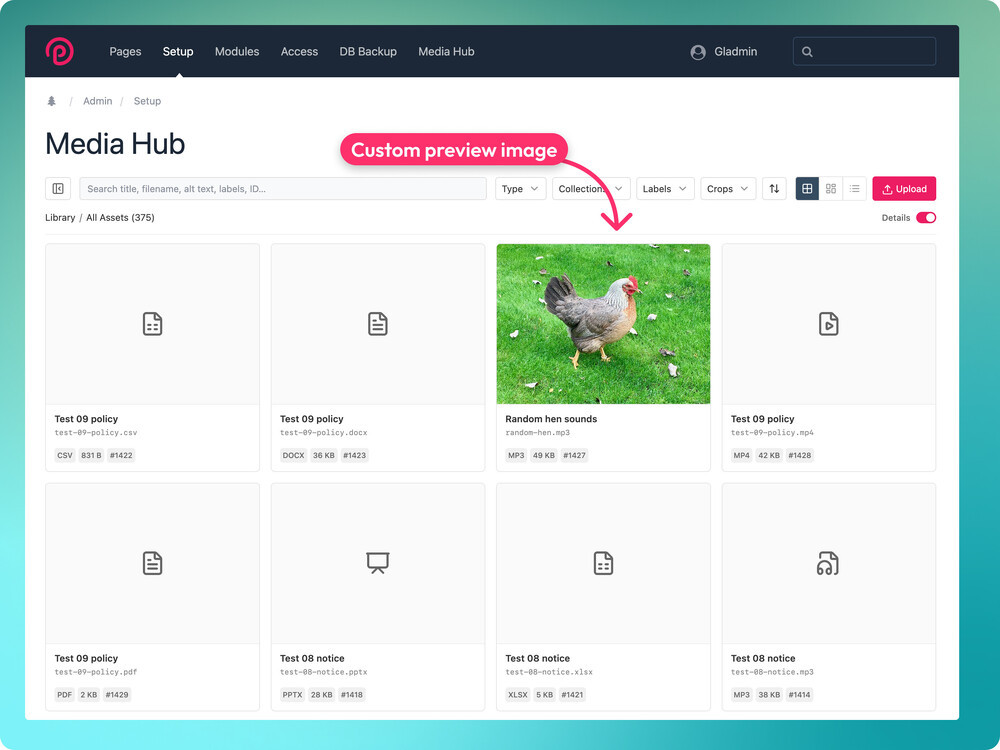This screenshot has height=750, width=1000.
Task: Click the Upload button
Action: pyautogui.click(x=904, y=189)
